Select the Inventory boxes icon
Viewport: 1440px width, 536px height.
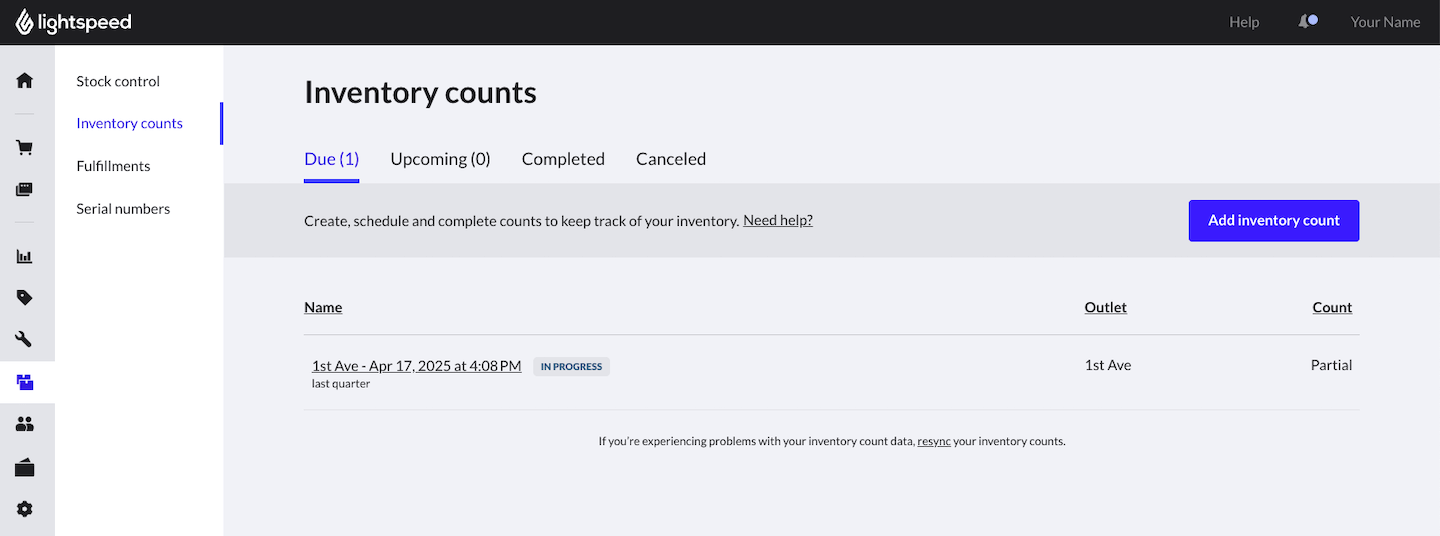pos(25,381)
